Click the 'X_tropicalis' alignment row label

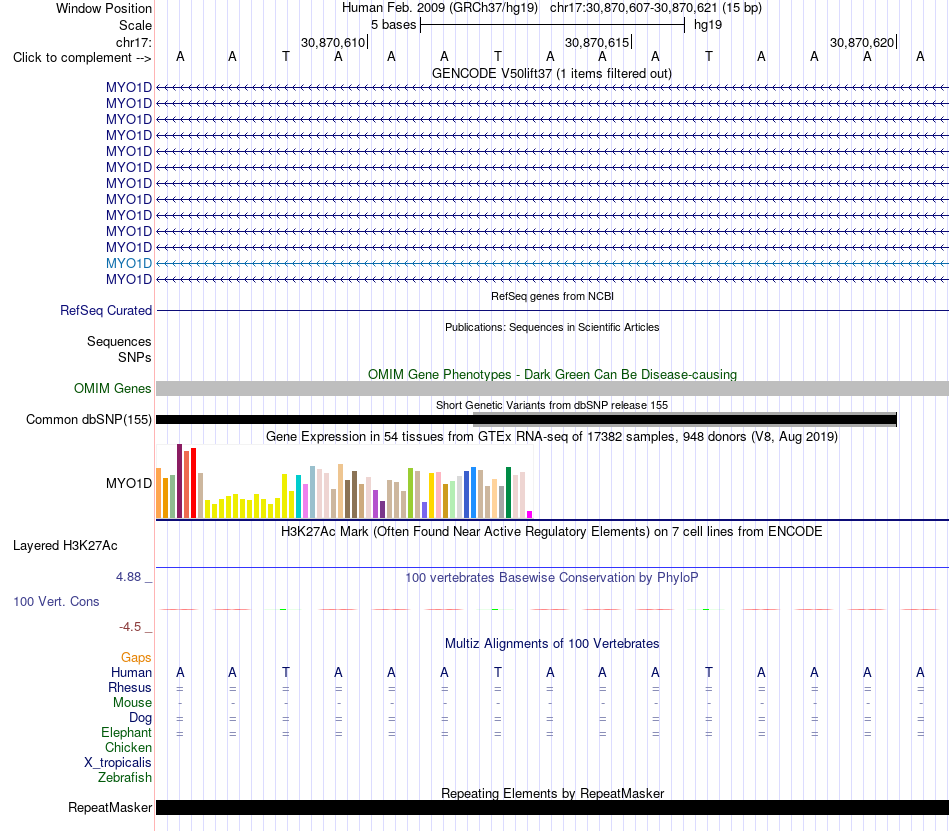click(118, 763)
